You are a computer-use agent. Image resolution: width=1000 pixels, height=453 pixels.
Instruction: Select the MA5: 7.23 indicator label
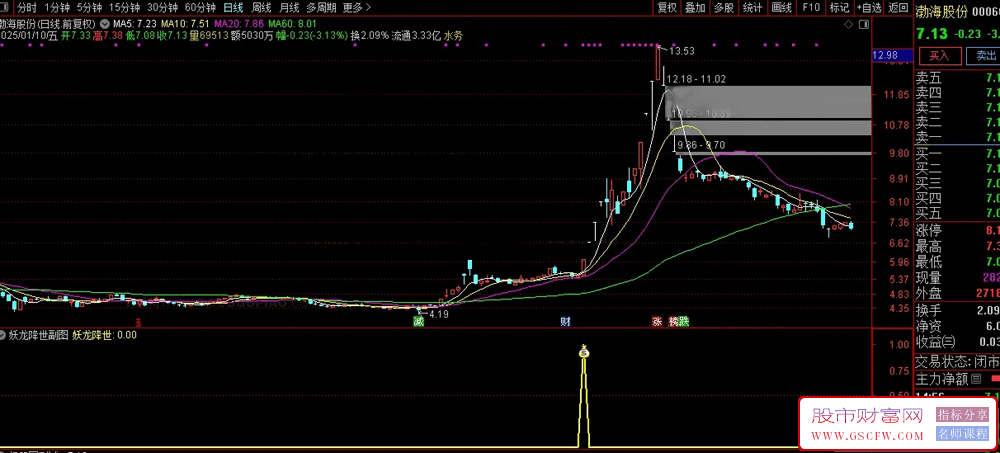(x=136, y=24)
